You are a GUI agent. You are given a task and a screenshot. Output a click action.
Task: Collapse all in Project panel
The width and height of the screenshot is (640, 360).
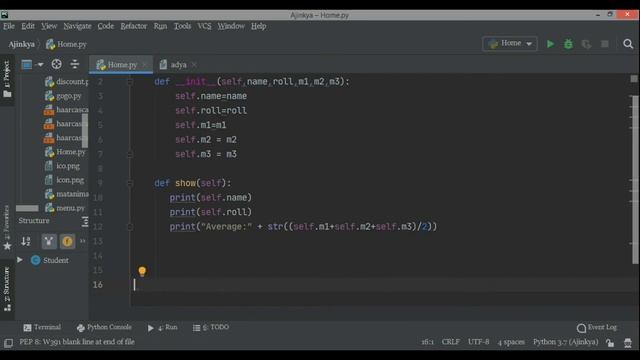pyautogui.click(x=75, y=64)
